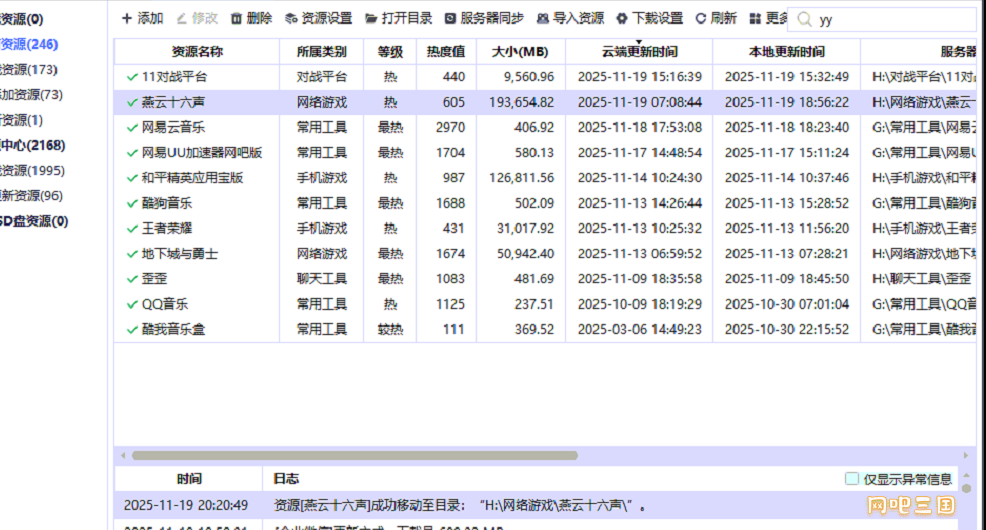
Task: Click the 导入资源 icon
Action: (543, 18)
